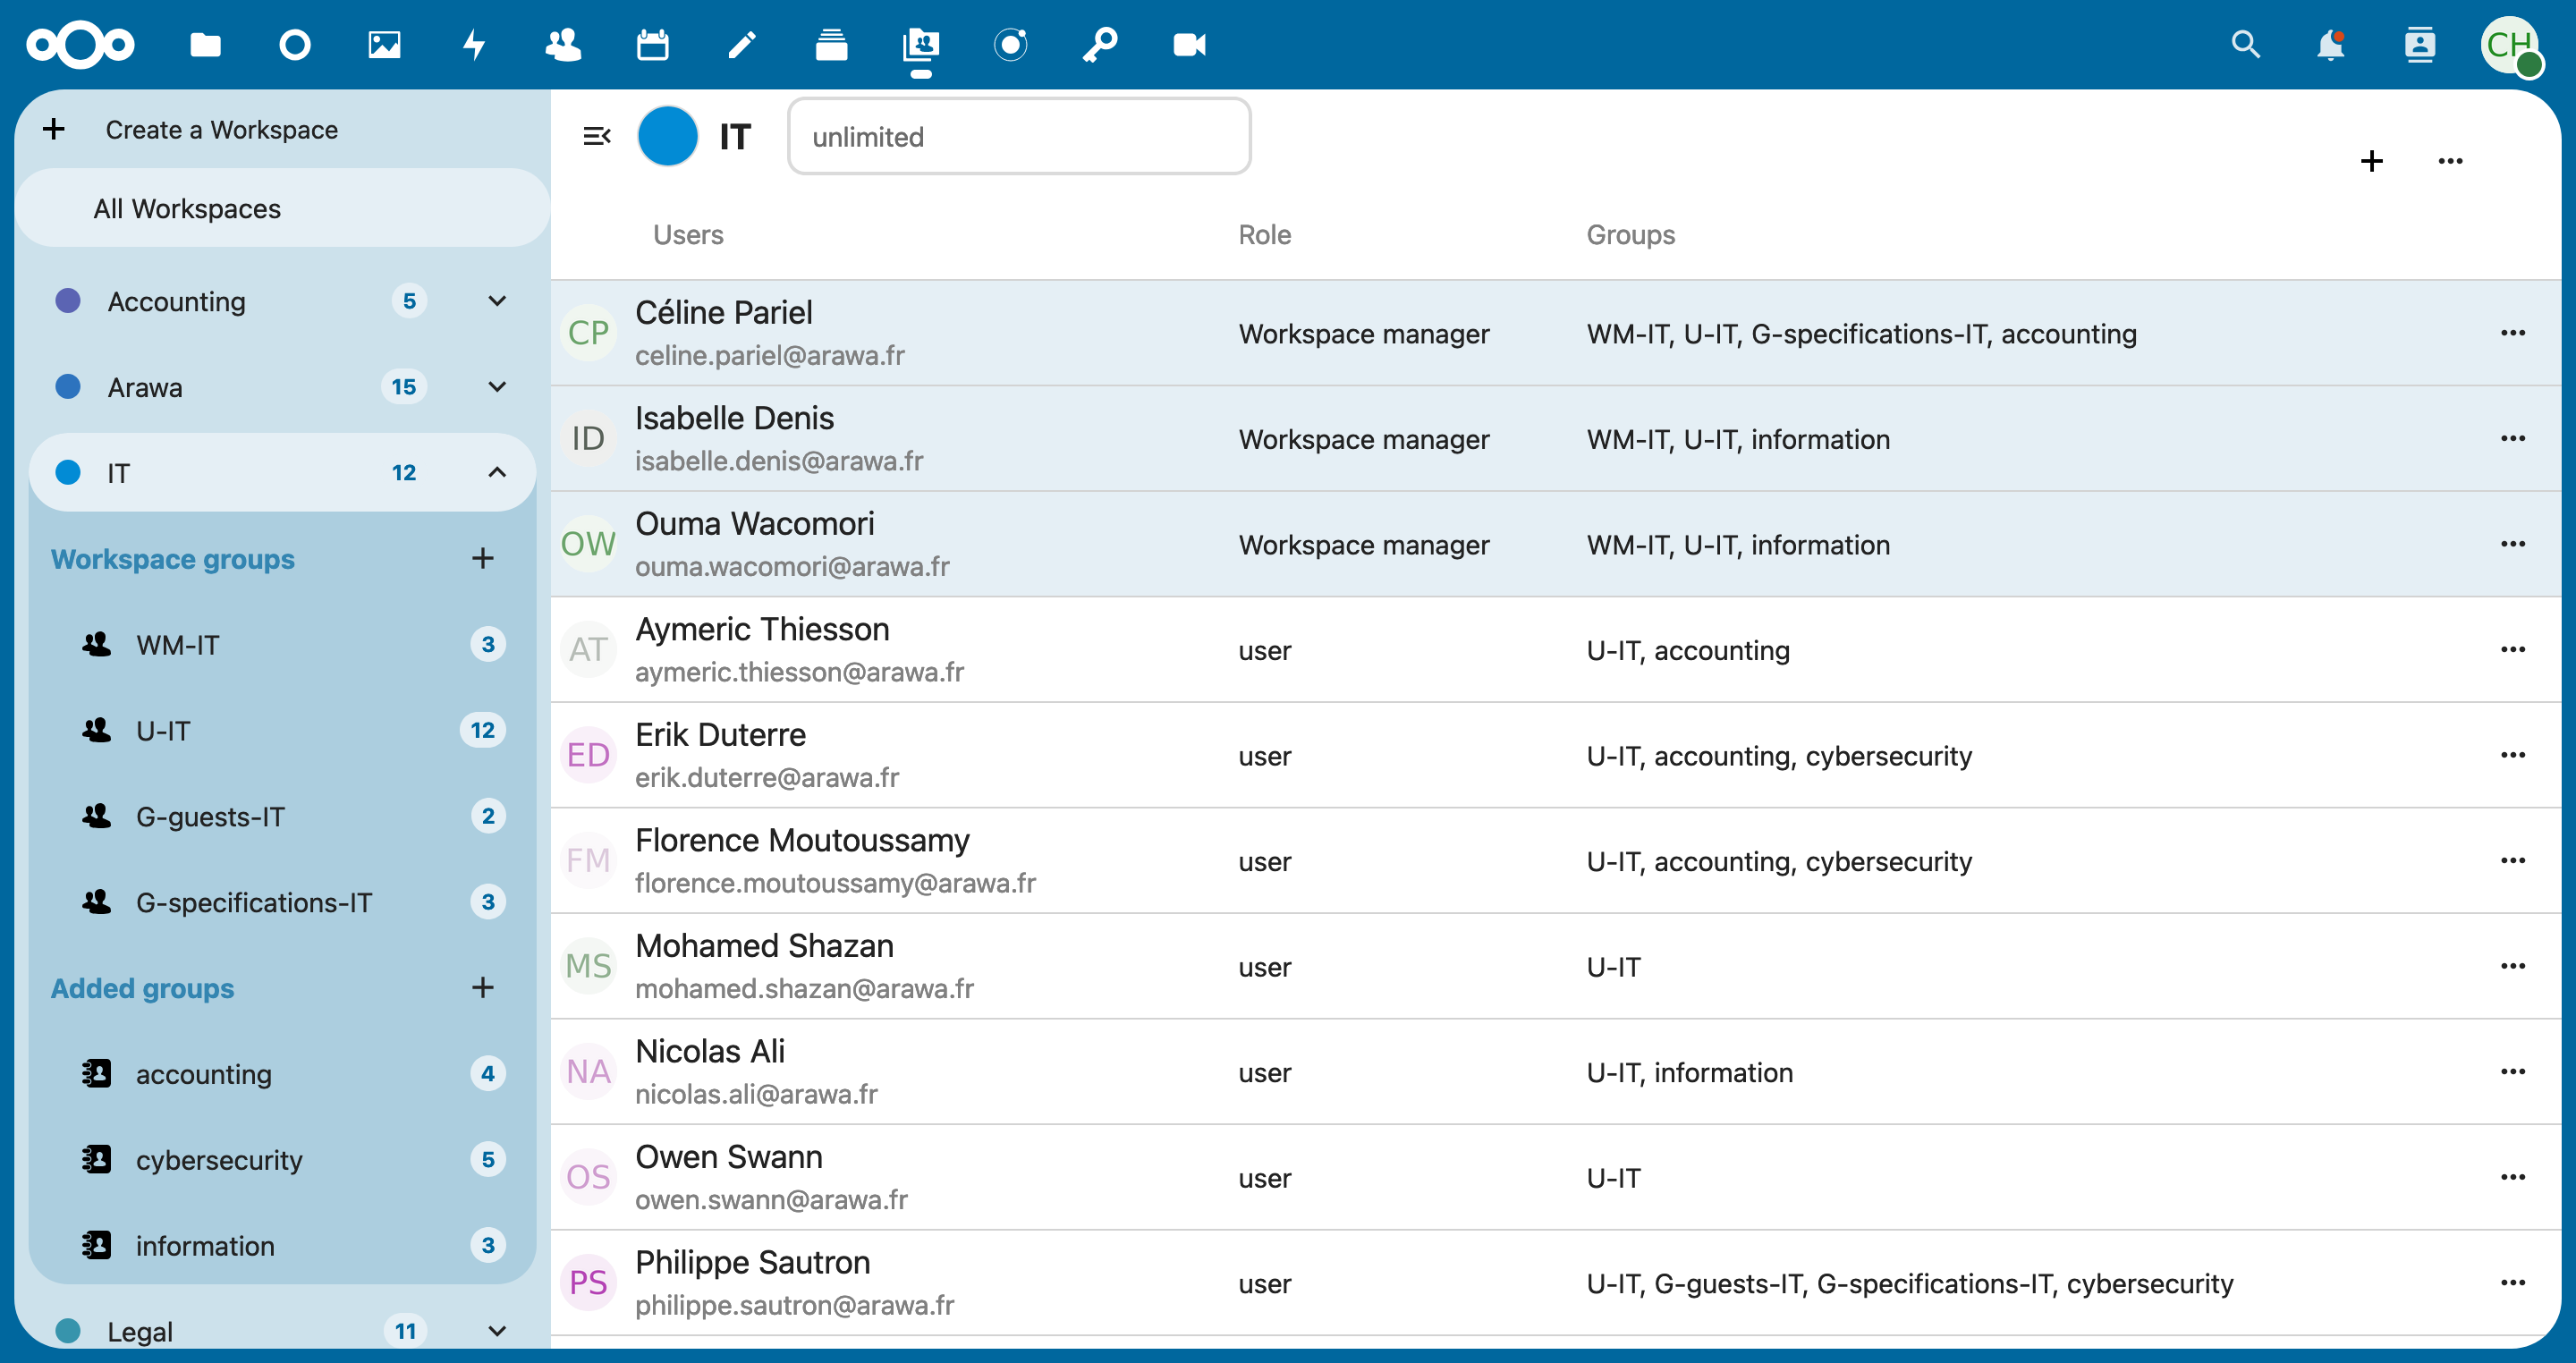
Task: Click Create a Workspace button
Action: coord(221,129)
